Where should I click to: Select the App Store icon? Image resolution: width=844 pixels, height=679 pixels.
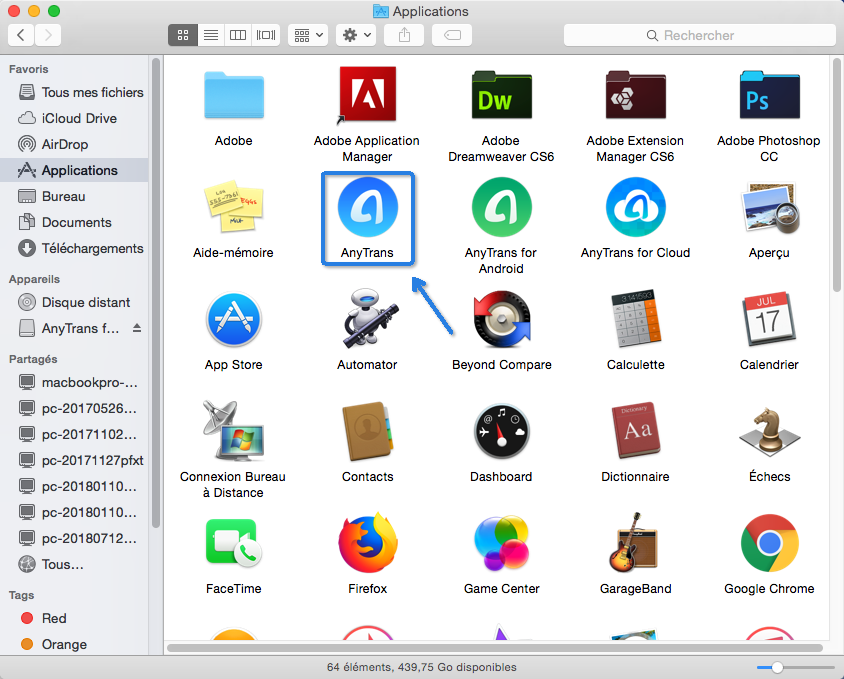[234, 319]
